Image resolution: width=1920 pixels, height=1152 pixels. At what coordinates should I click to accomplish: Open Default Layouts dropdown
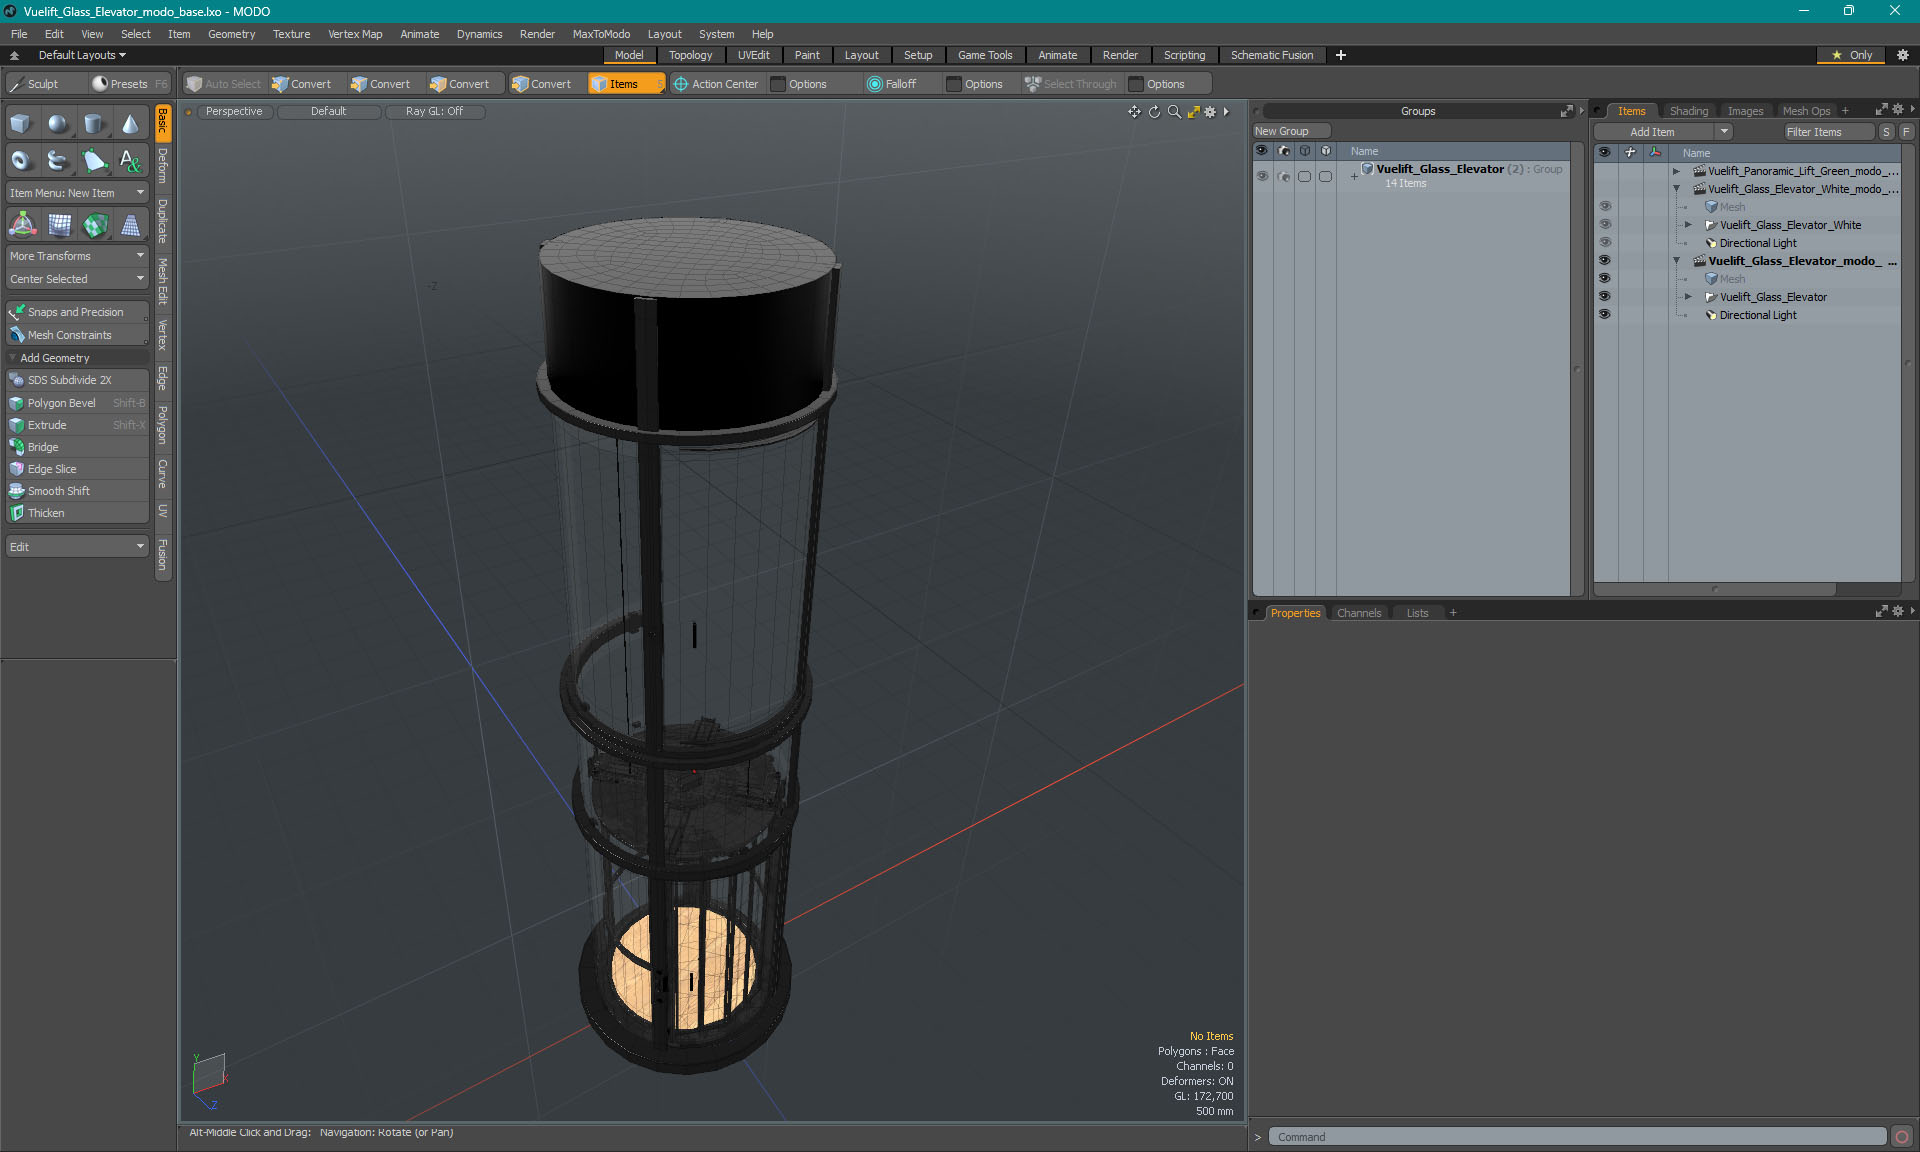(82, 55)
